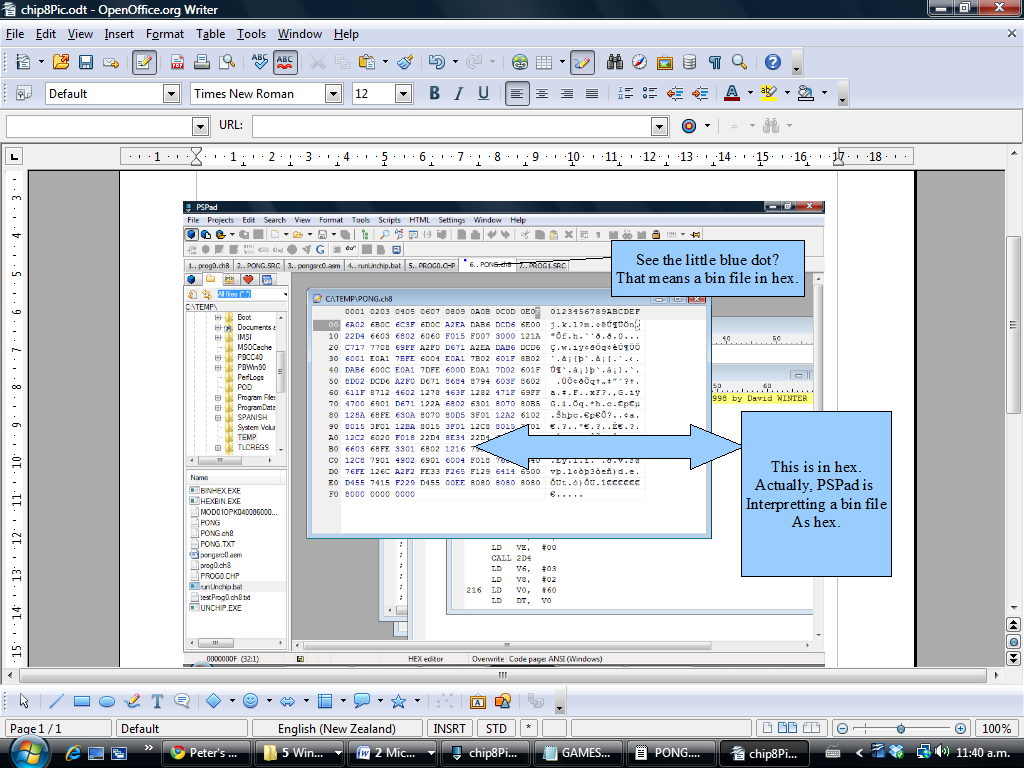
Task: Open Page Preview
Action: (x=227, y=62)
